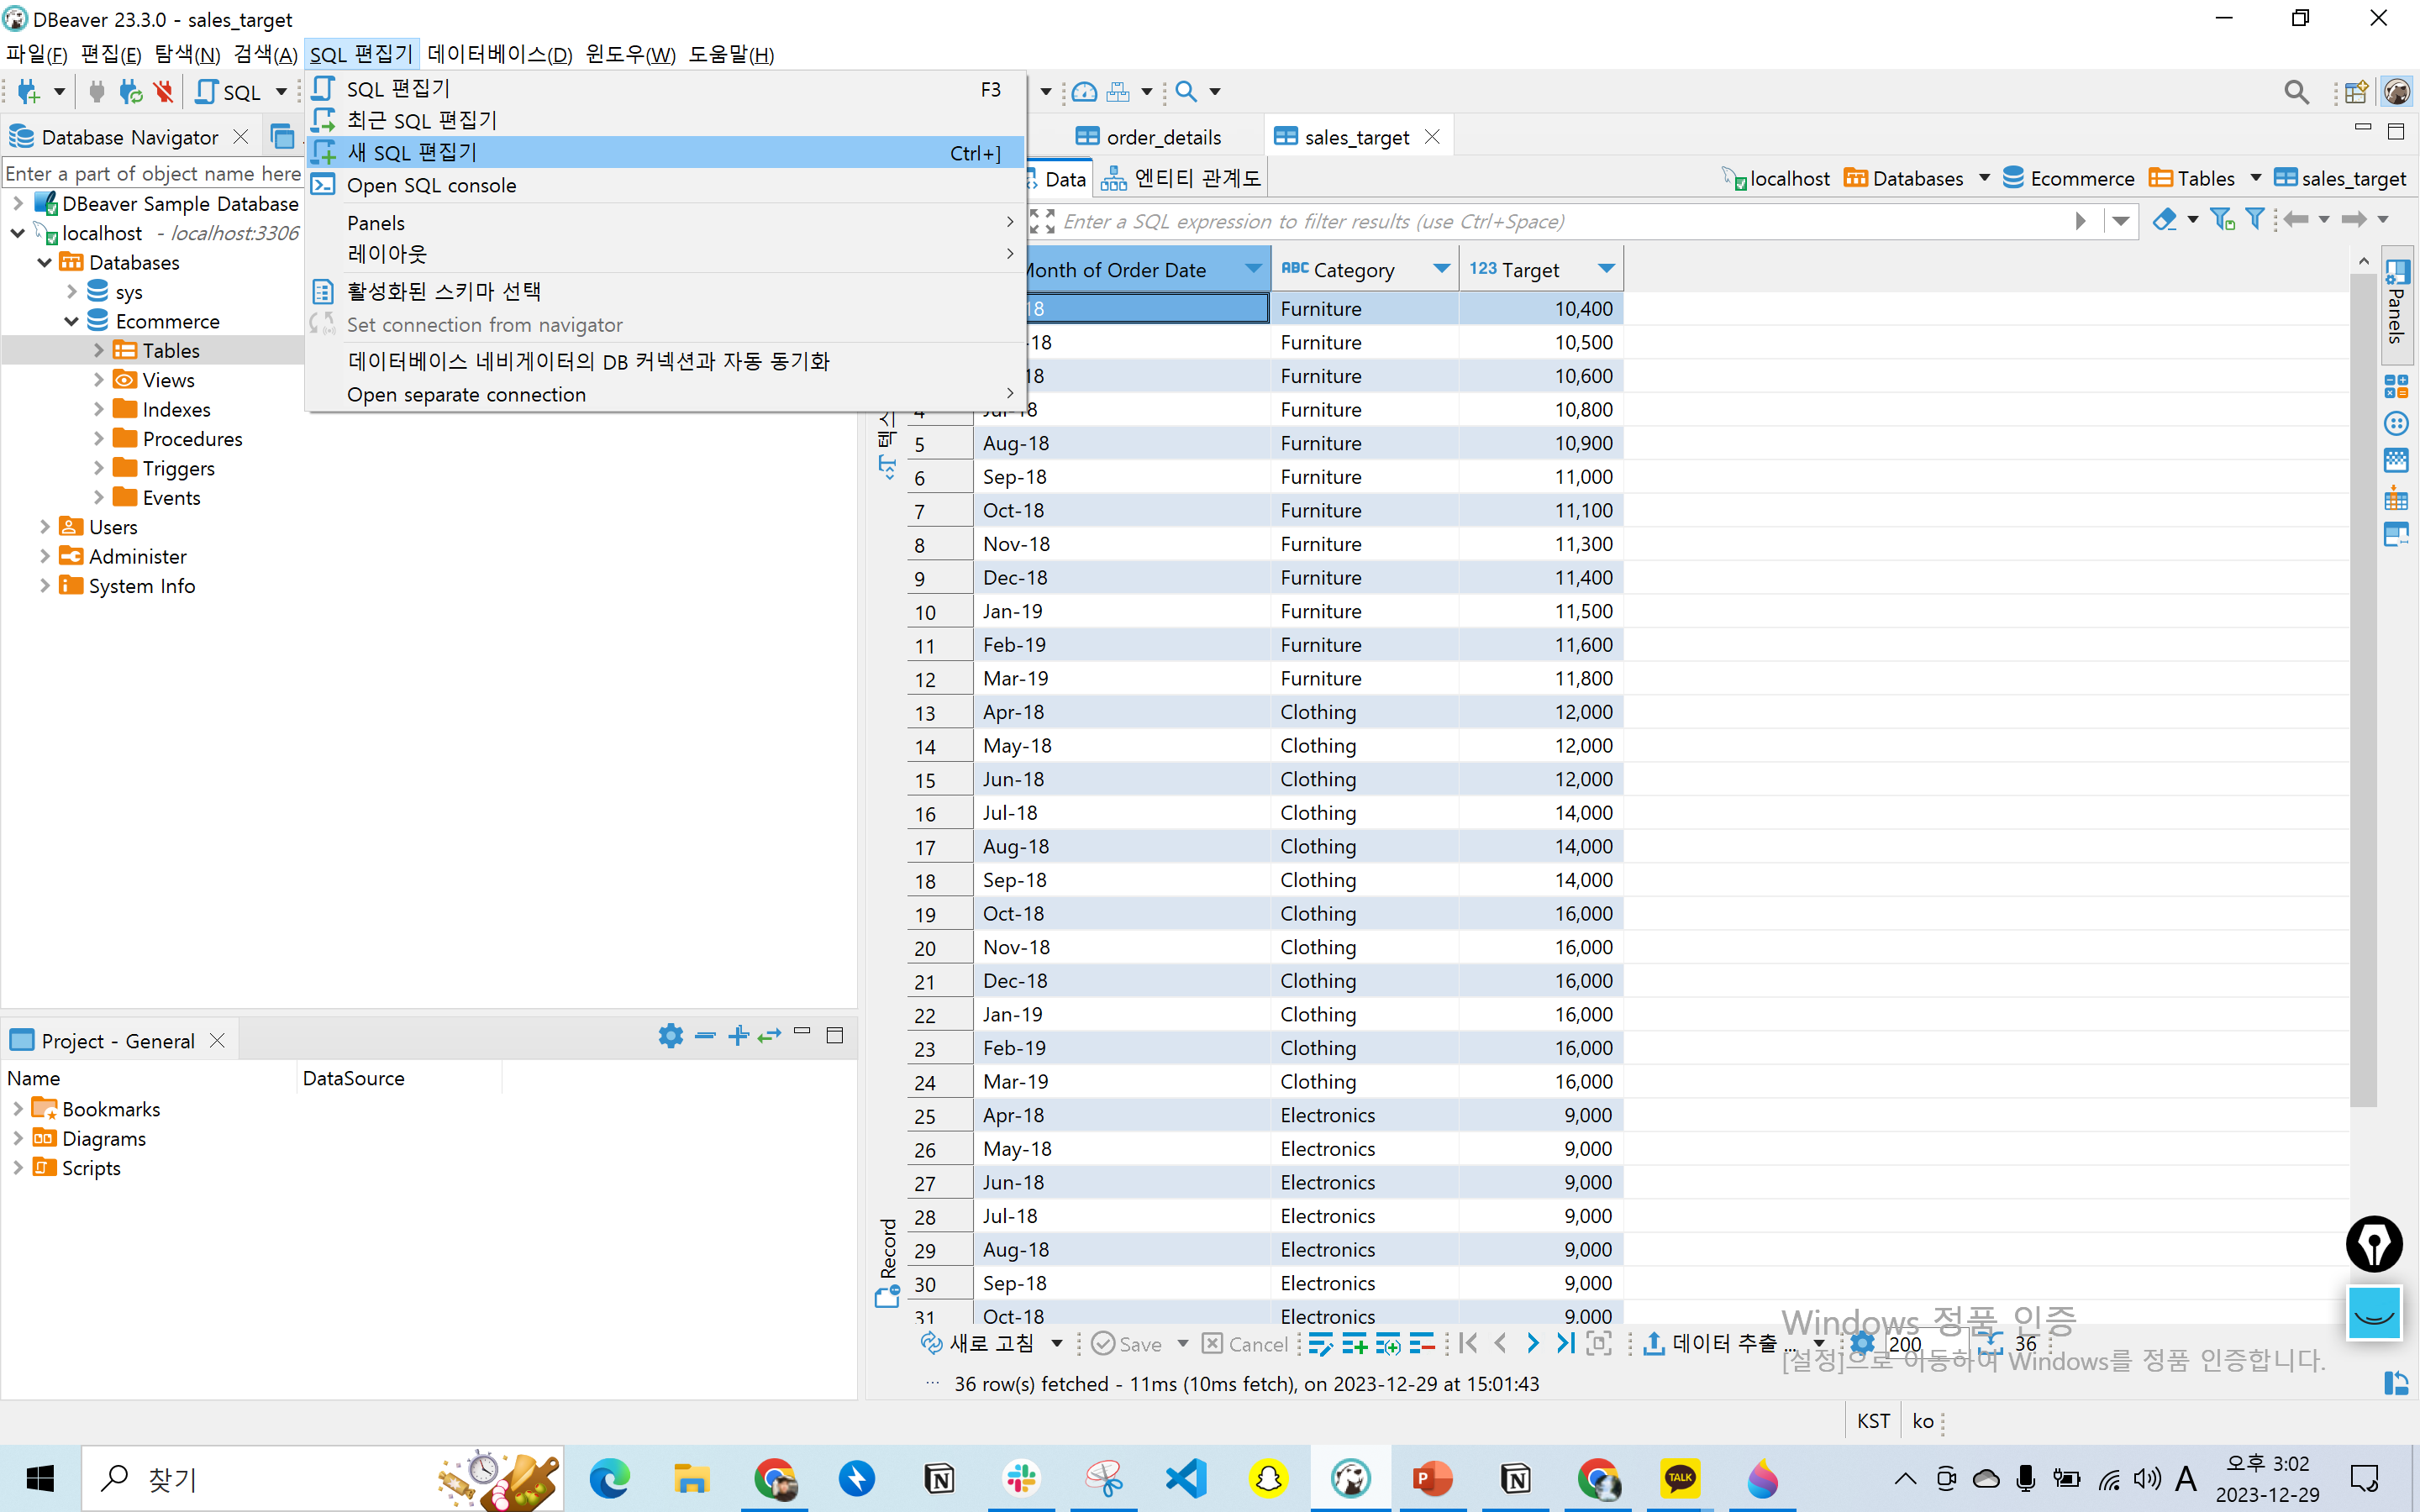Open the 엔티티 관계도 tab
This screenshot has height=1512, width=2420.
coord(1181,179)
